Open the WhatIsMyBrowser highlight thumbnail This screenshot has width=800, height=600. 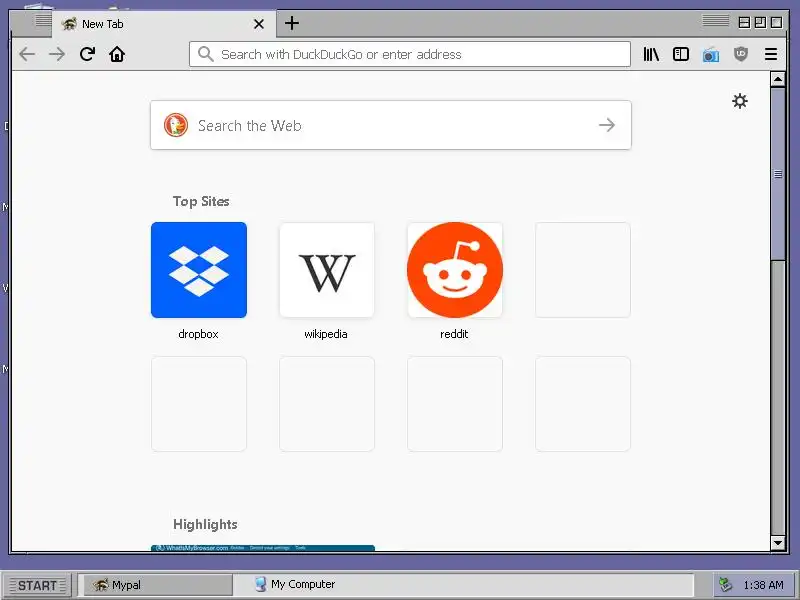coord(263,548)
